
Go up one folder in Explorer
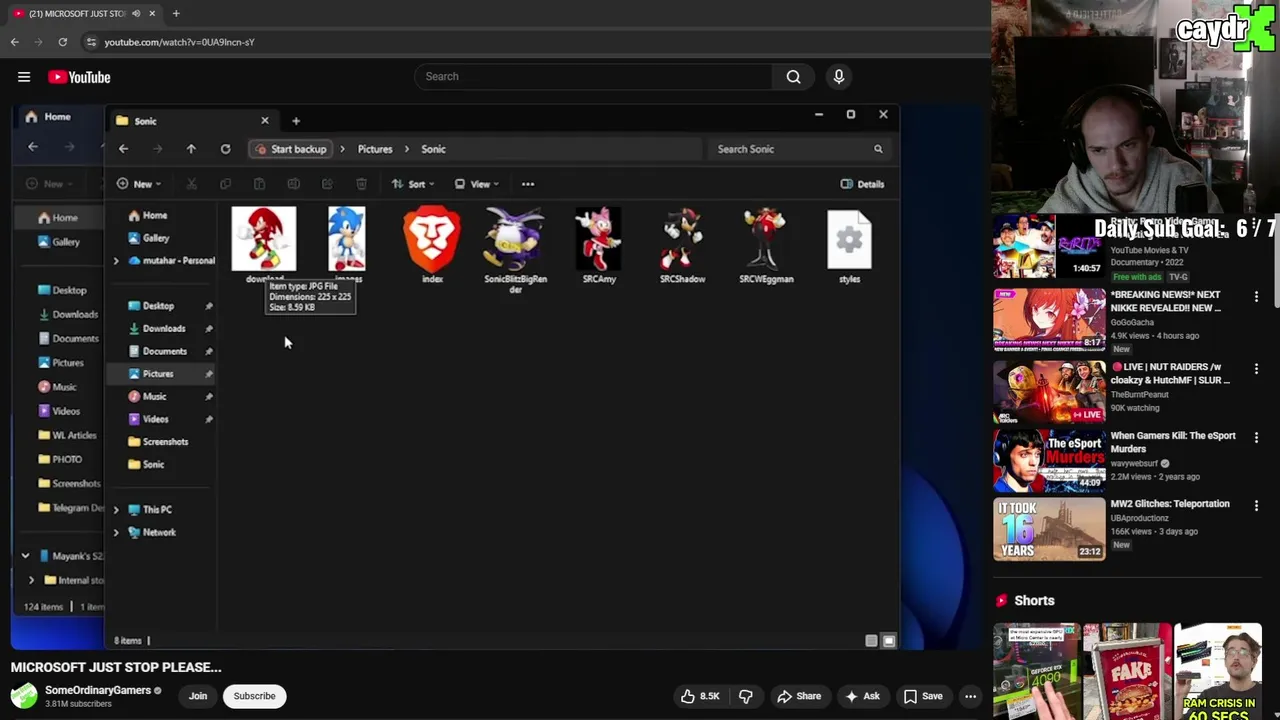(x=191, y=149)
